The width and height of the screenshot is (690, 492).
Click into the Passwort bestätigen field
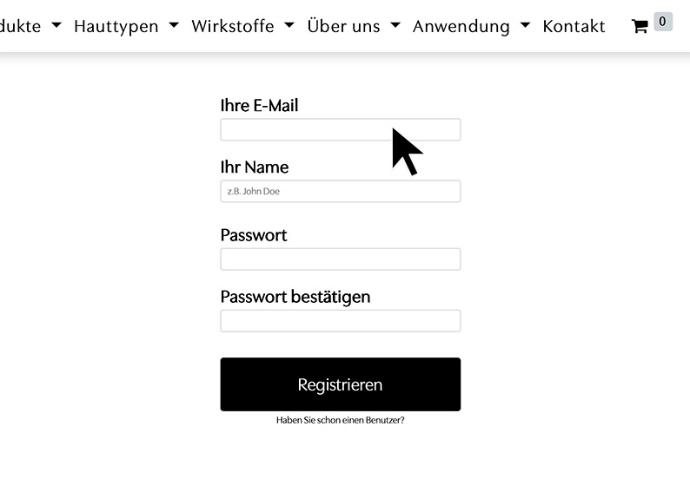340,321
